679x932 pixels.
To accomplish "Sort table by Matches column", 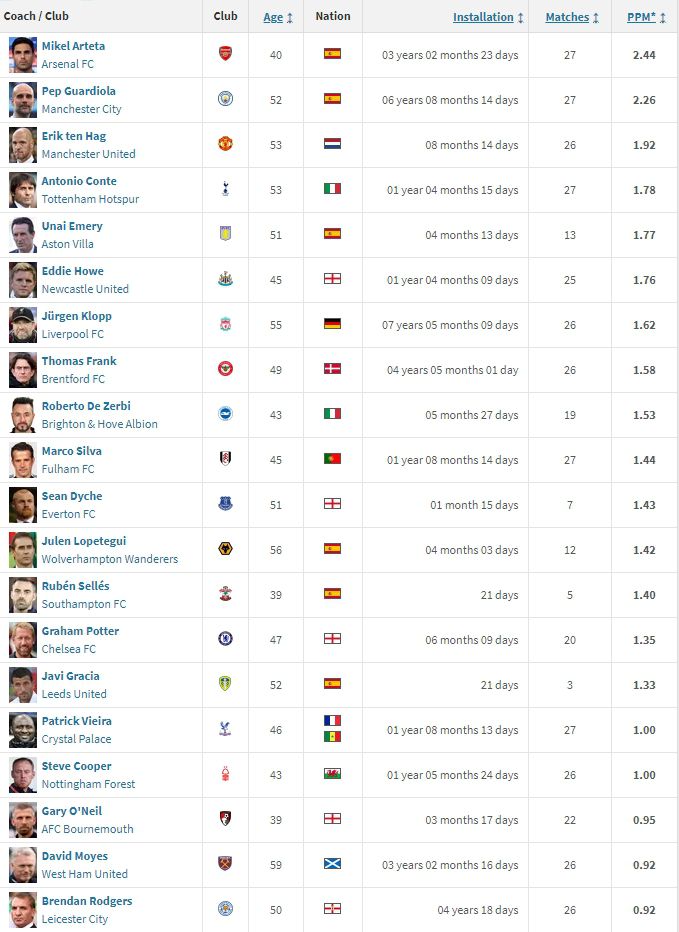I will [567, 17].
